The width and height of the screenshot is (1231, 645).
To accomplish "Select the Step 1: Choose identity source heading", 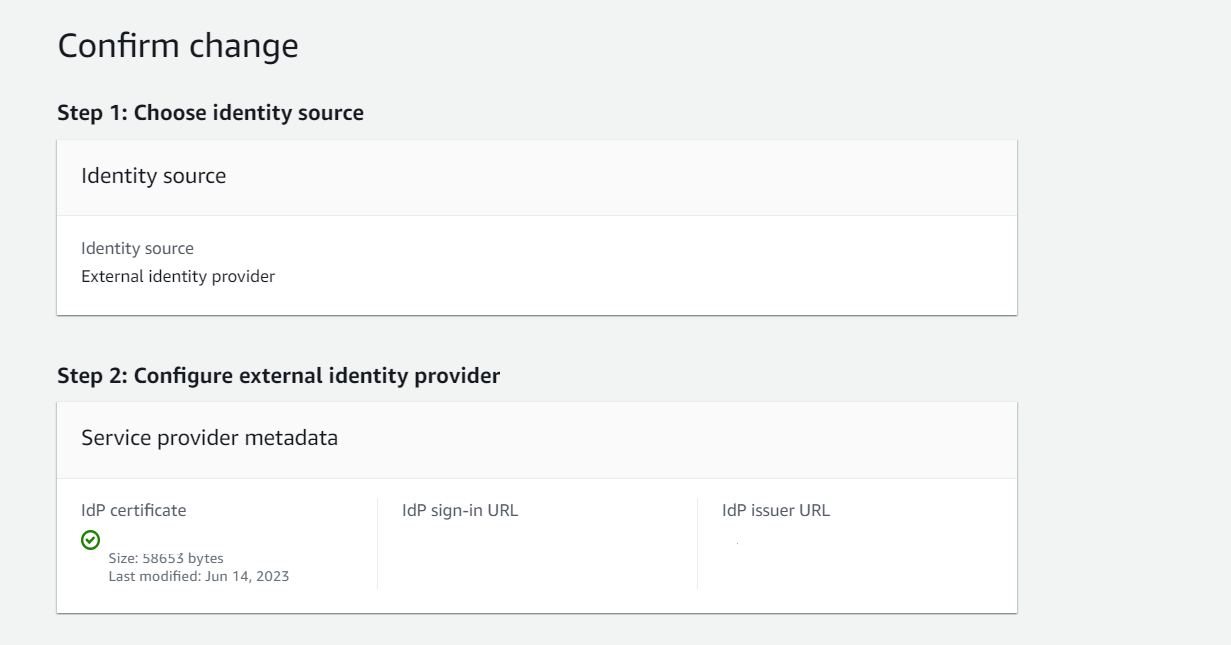I will point(210,113).
